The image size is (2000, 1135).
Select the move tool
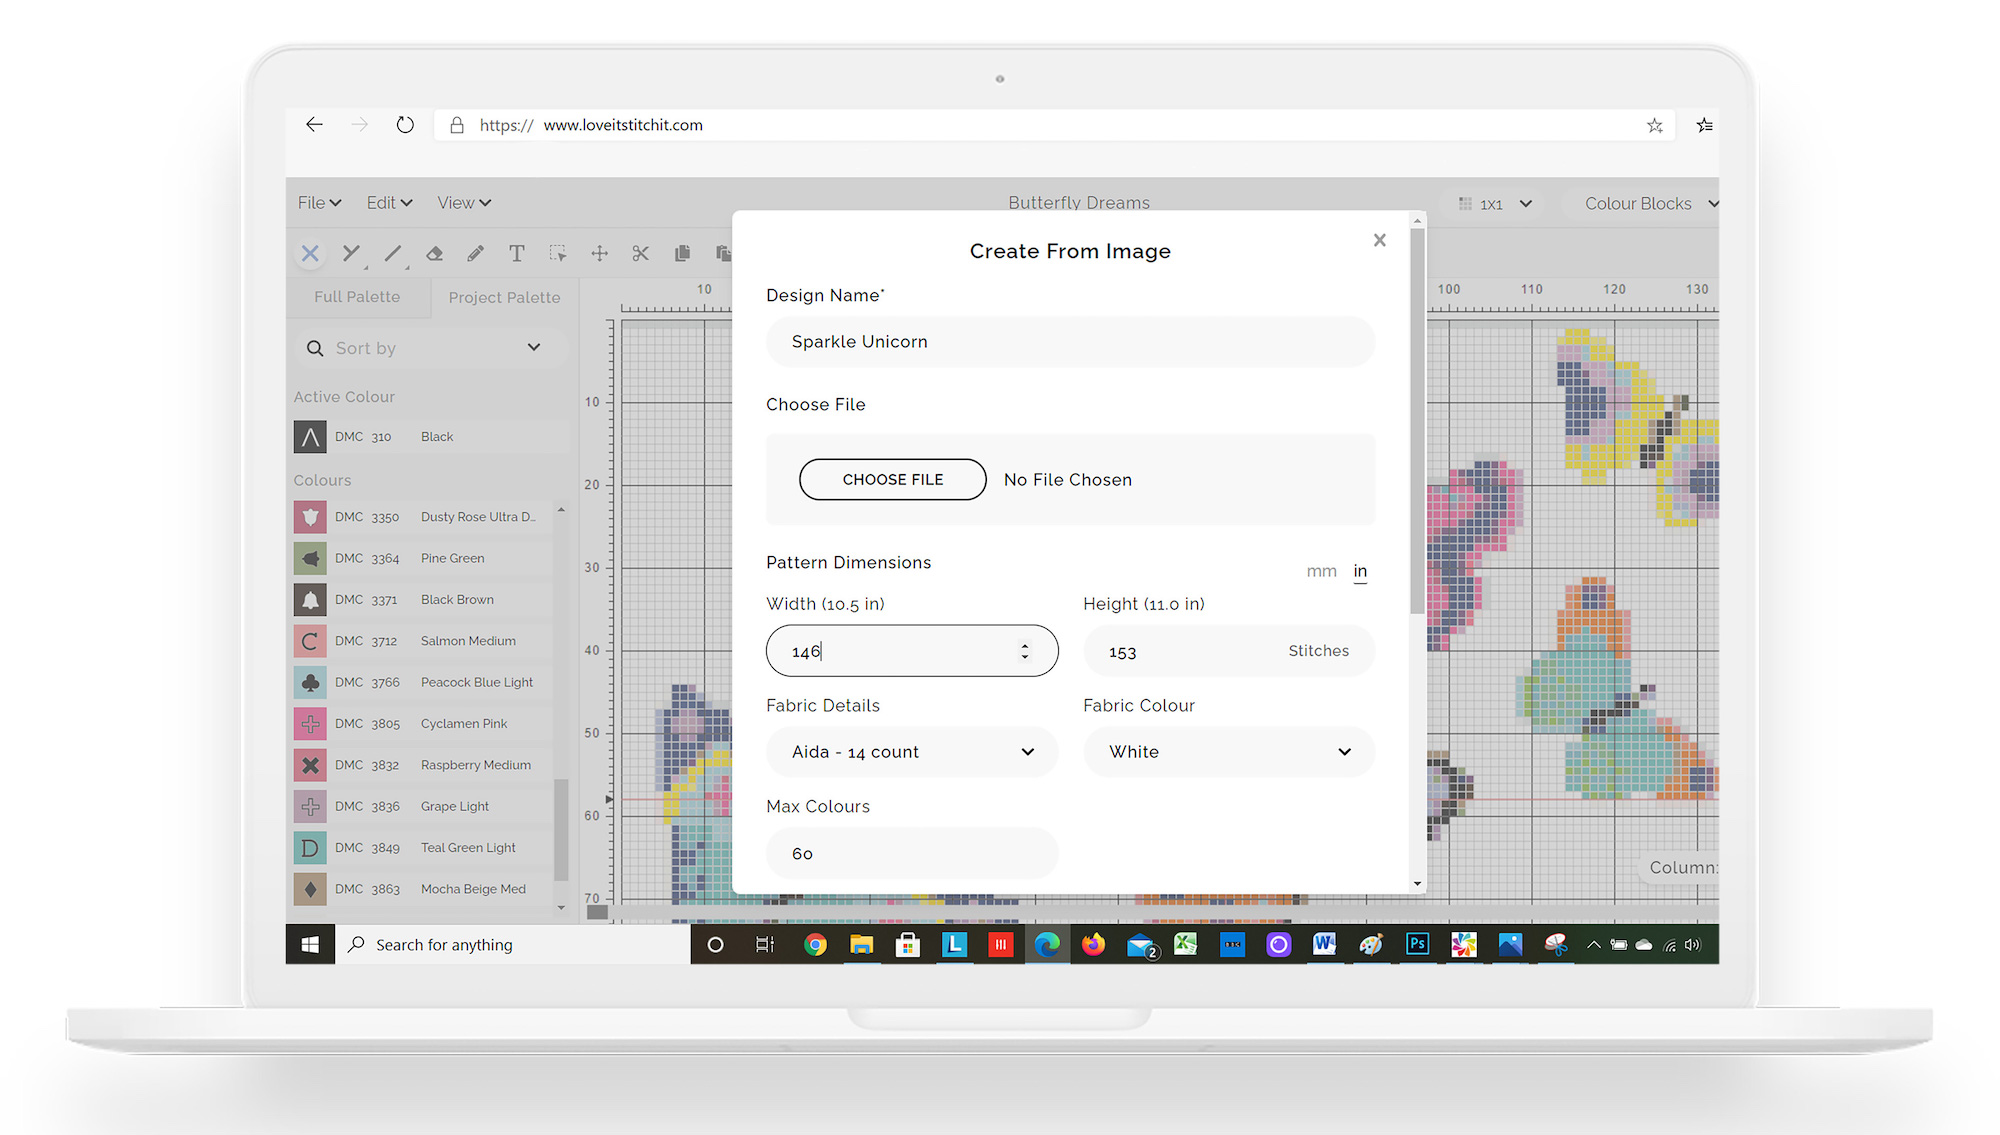pyautogui.click(x=599, y=253)
